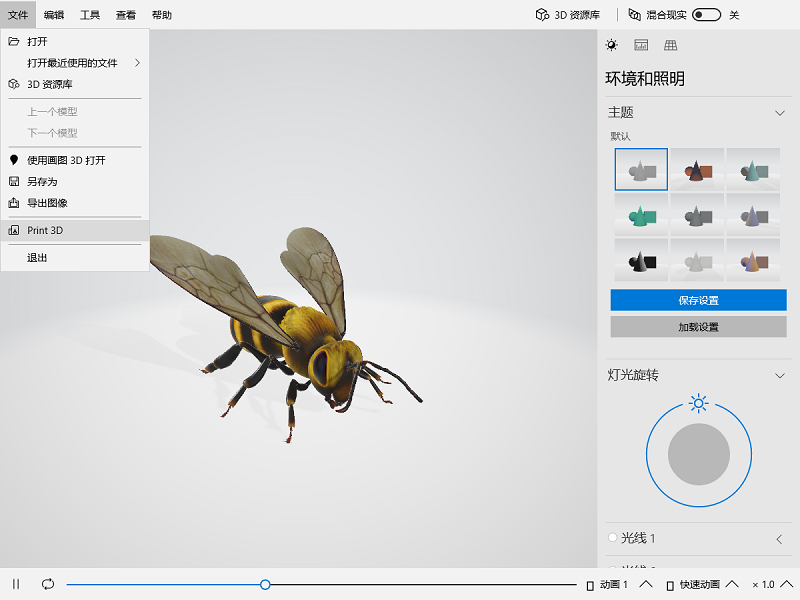Select the default gray theme thumbnail
Screen dimensions: 800x600
[x=641, y=169]
